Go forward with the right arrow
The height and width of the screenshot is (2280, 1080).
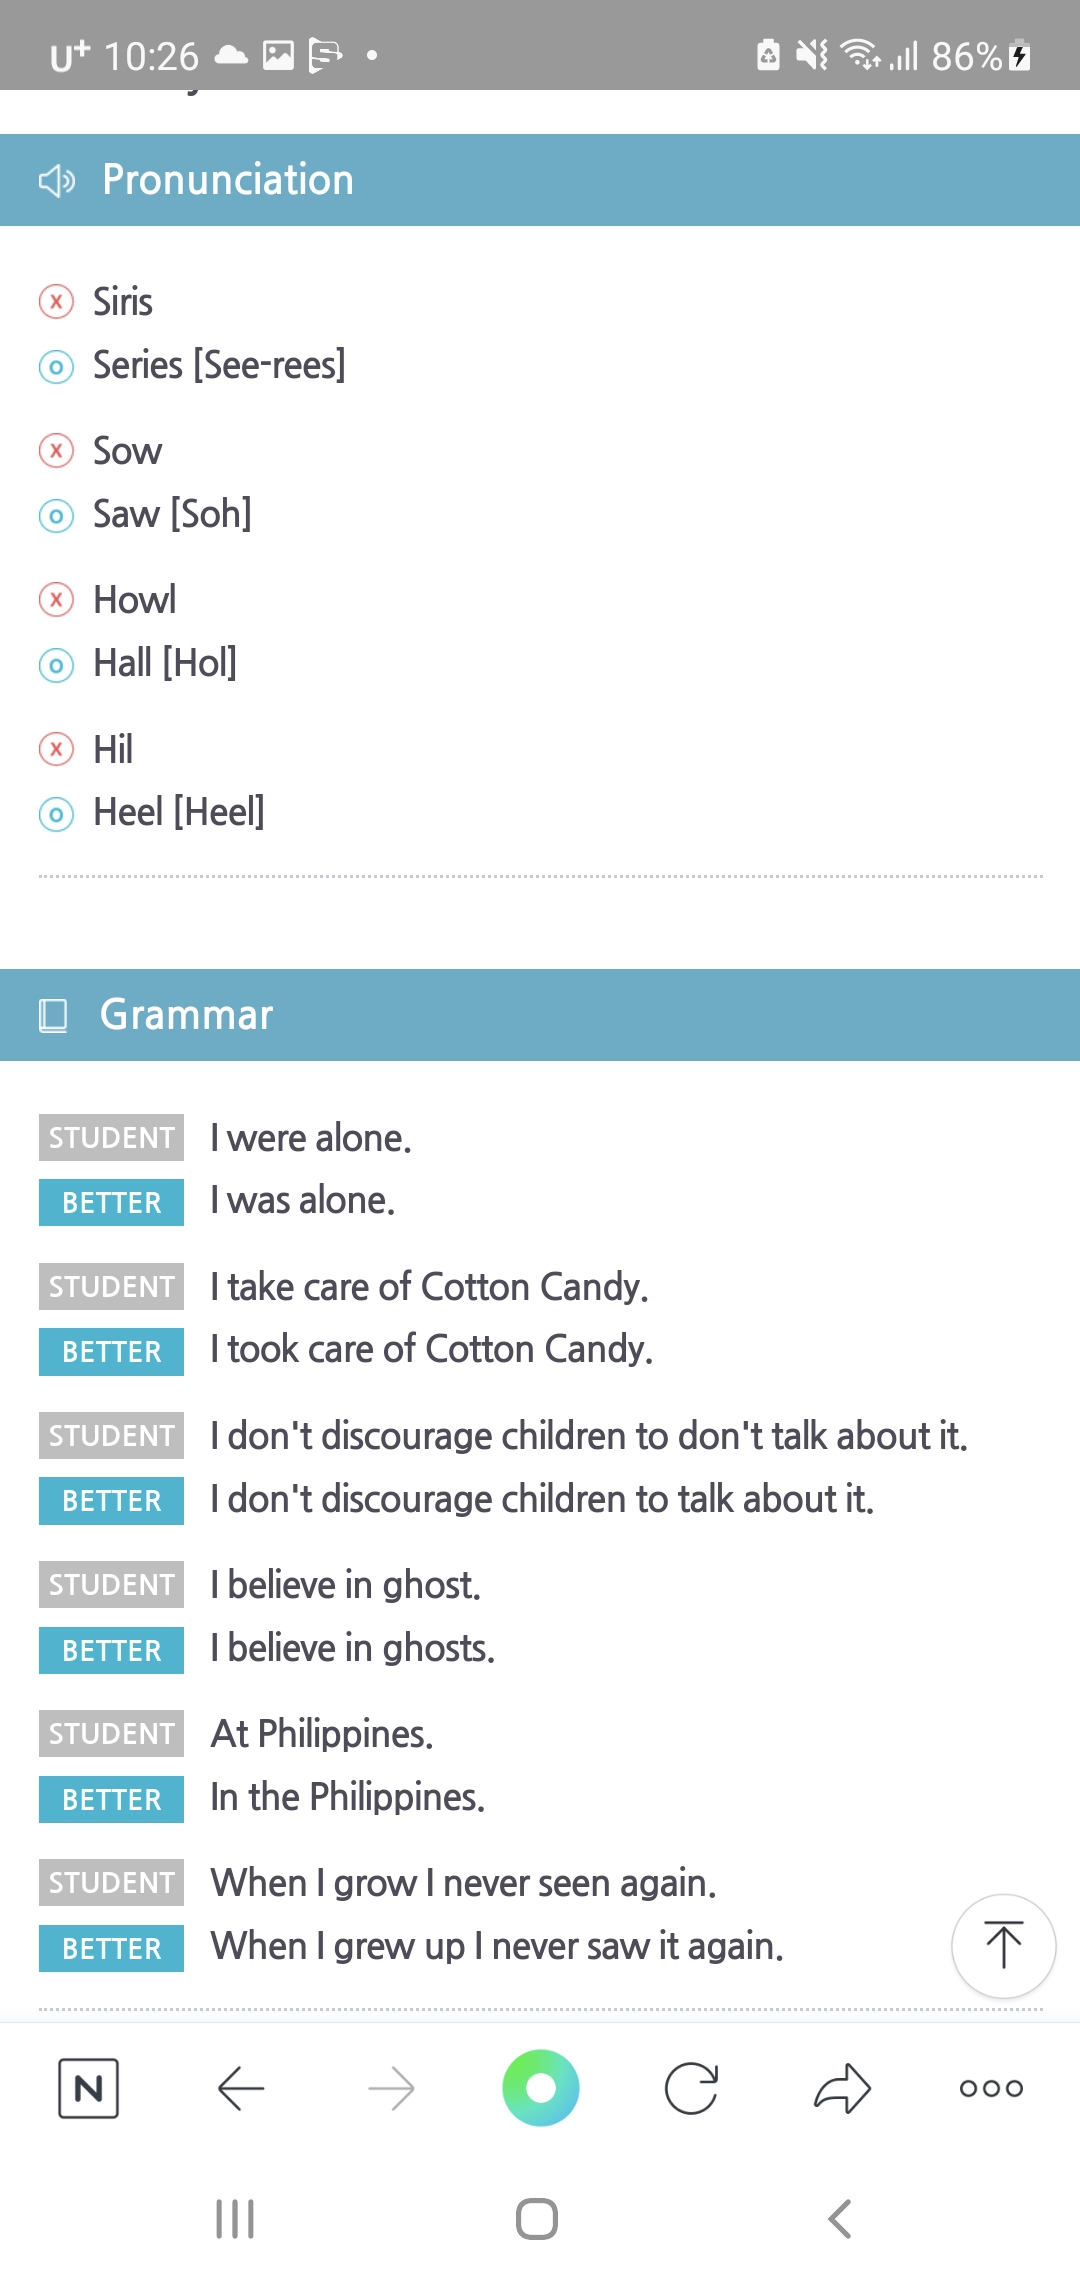pos(391,2088)
